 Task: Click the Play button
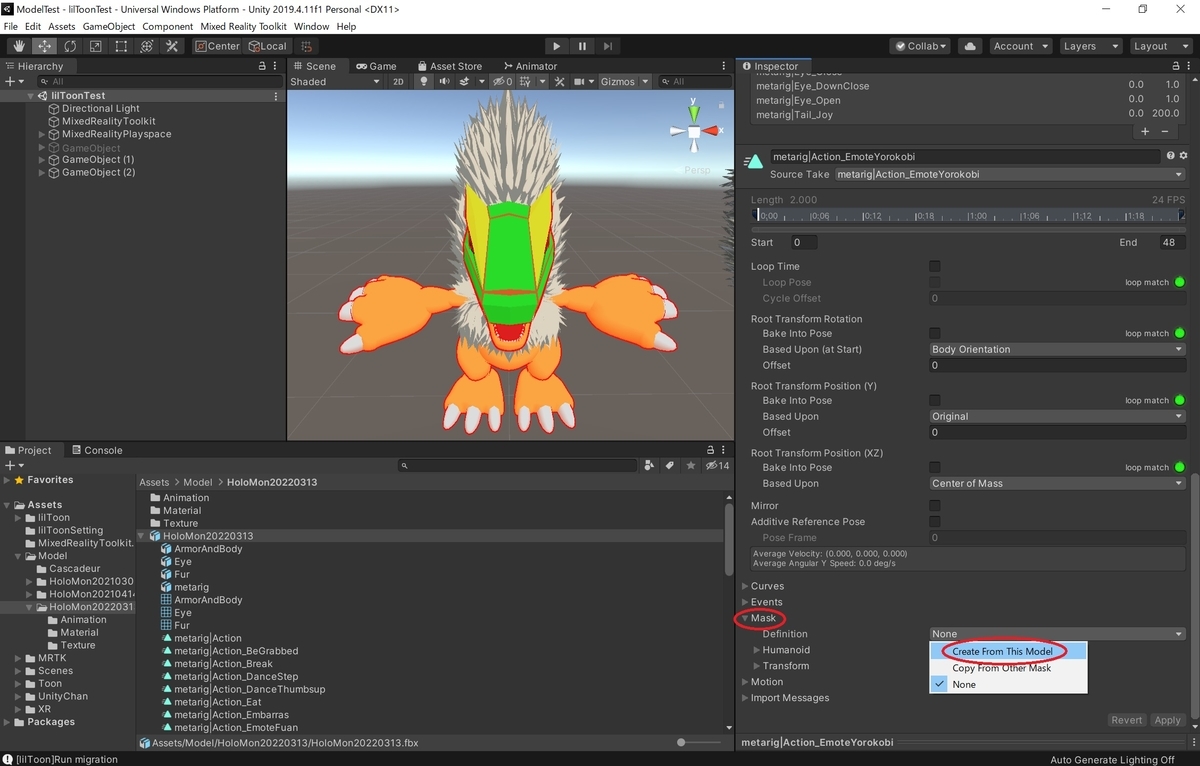point(557,46)
